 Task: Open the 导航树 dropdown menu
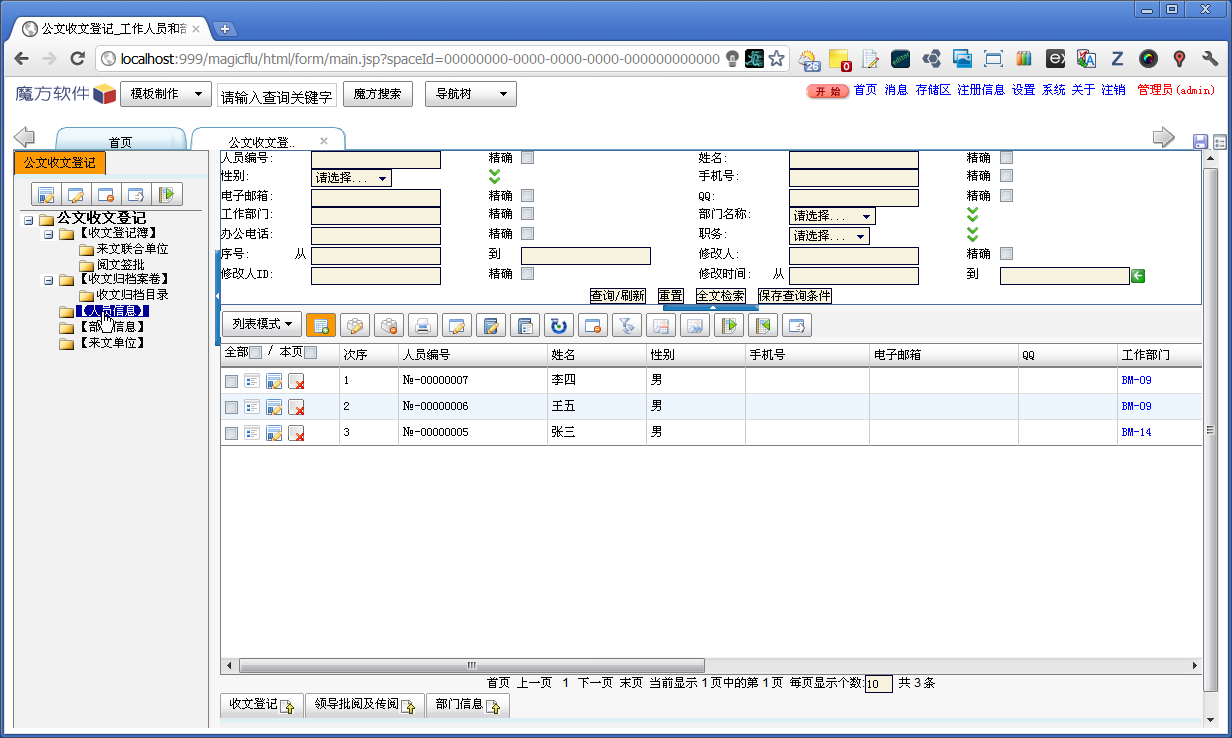click(471, 94)
